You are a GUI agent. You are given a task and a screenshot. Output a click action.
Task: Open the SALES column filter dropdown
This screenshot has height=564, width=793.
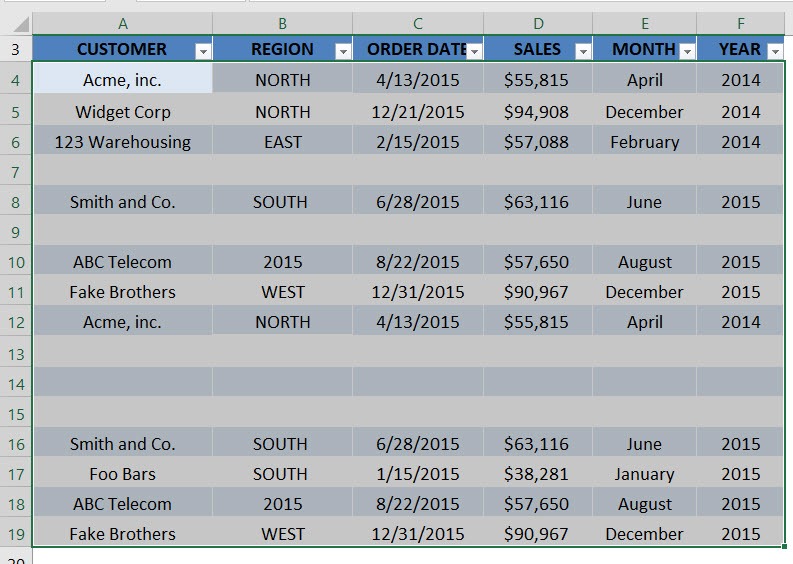[x=583, y=51]
